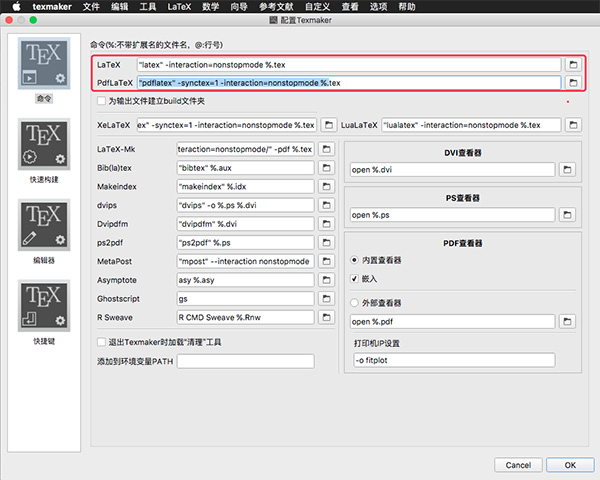Open the 快速构建 (Quick Build) settings icon
The height and width of the screenshot is (480, 600).
(44, 144)
